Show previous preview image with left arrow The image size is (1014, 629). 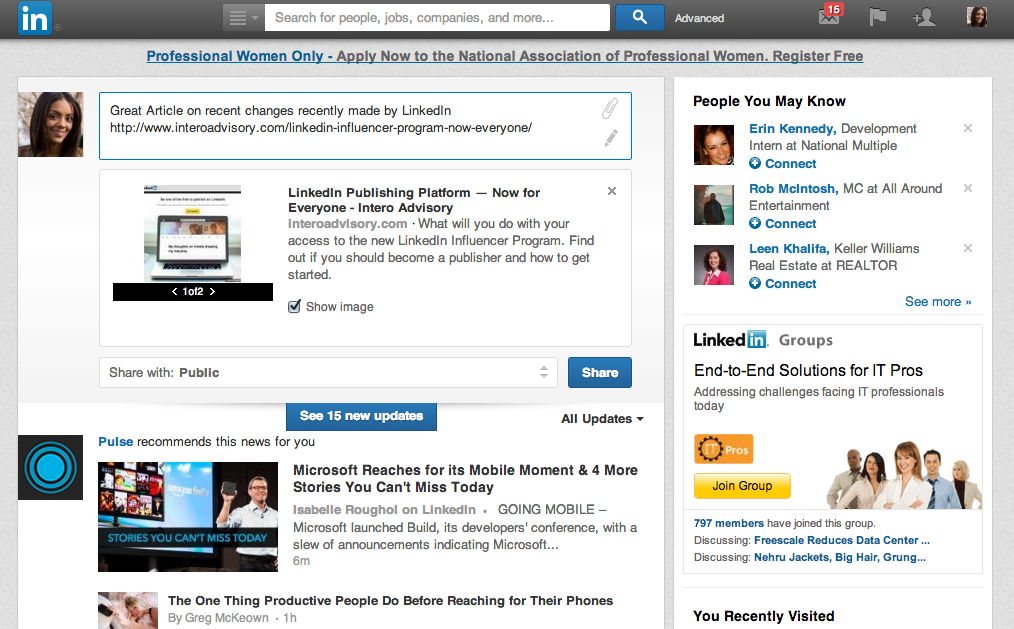(175, 292)
